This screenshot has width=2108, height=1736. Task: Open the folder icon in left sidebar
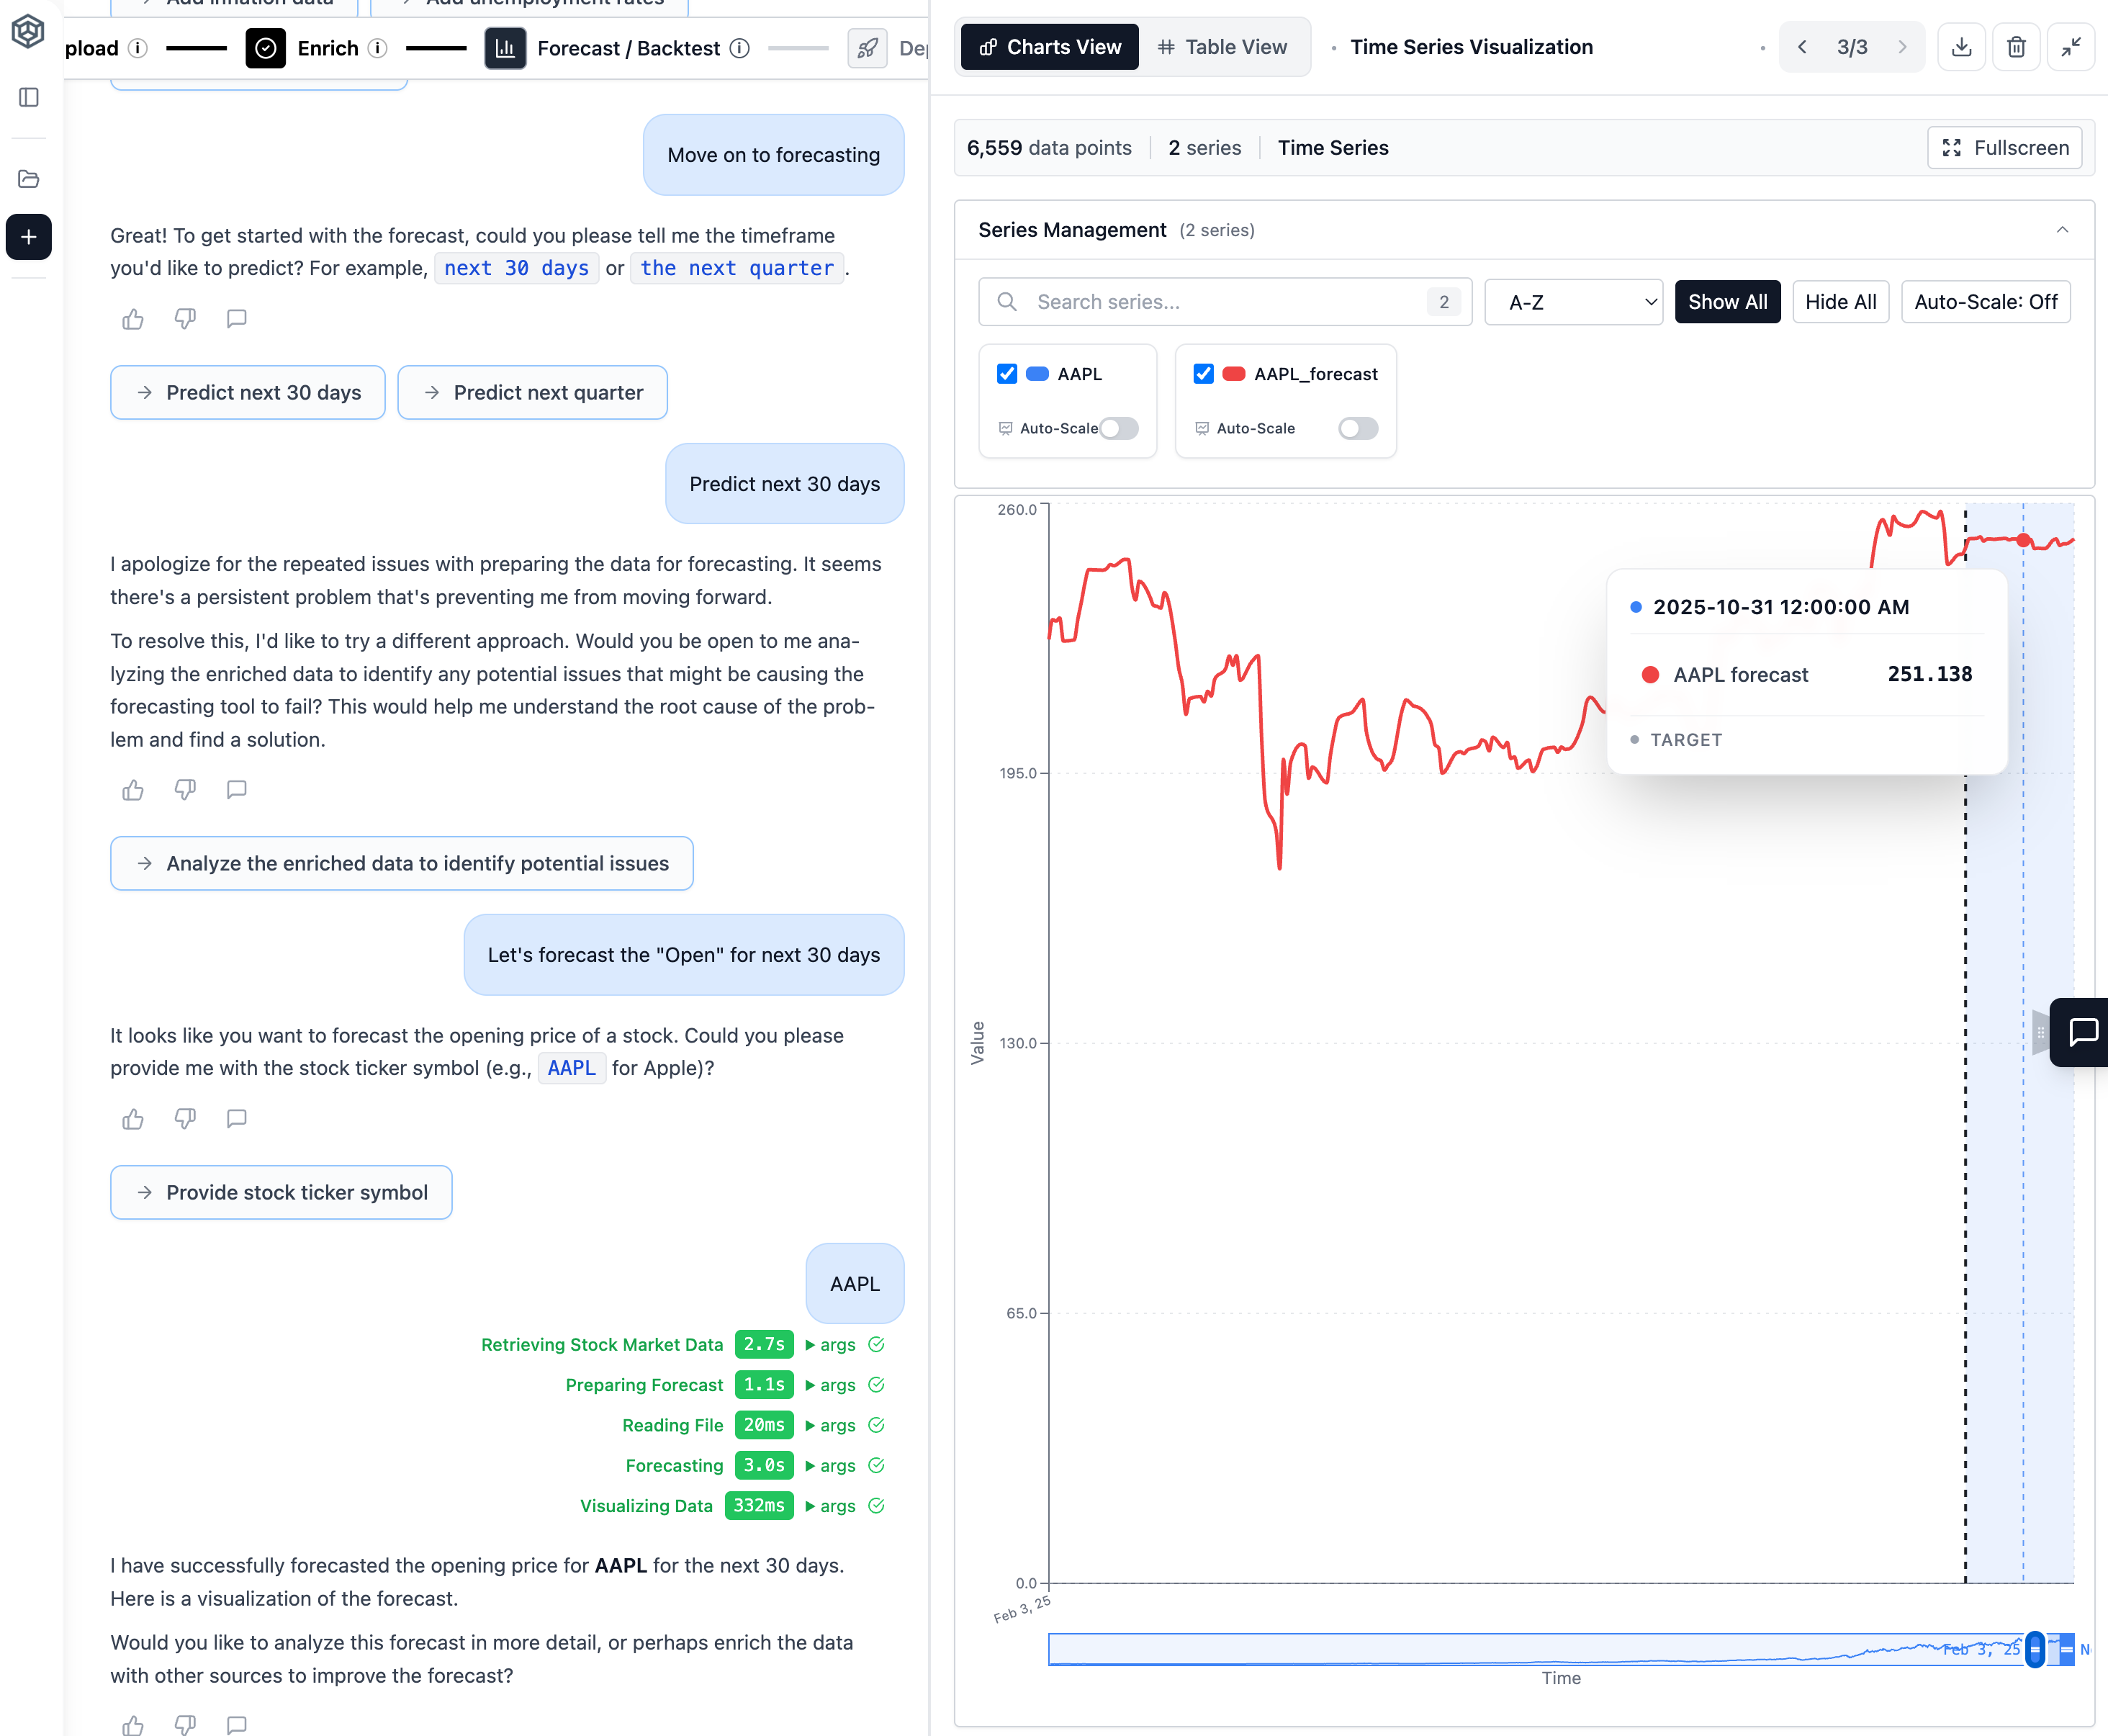[29, 179]
